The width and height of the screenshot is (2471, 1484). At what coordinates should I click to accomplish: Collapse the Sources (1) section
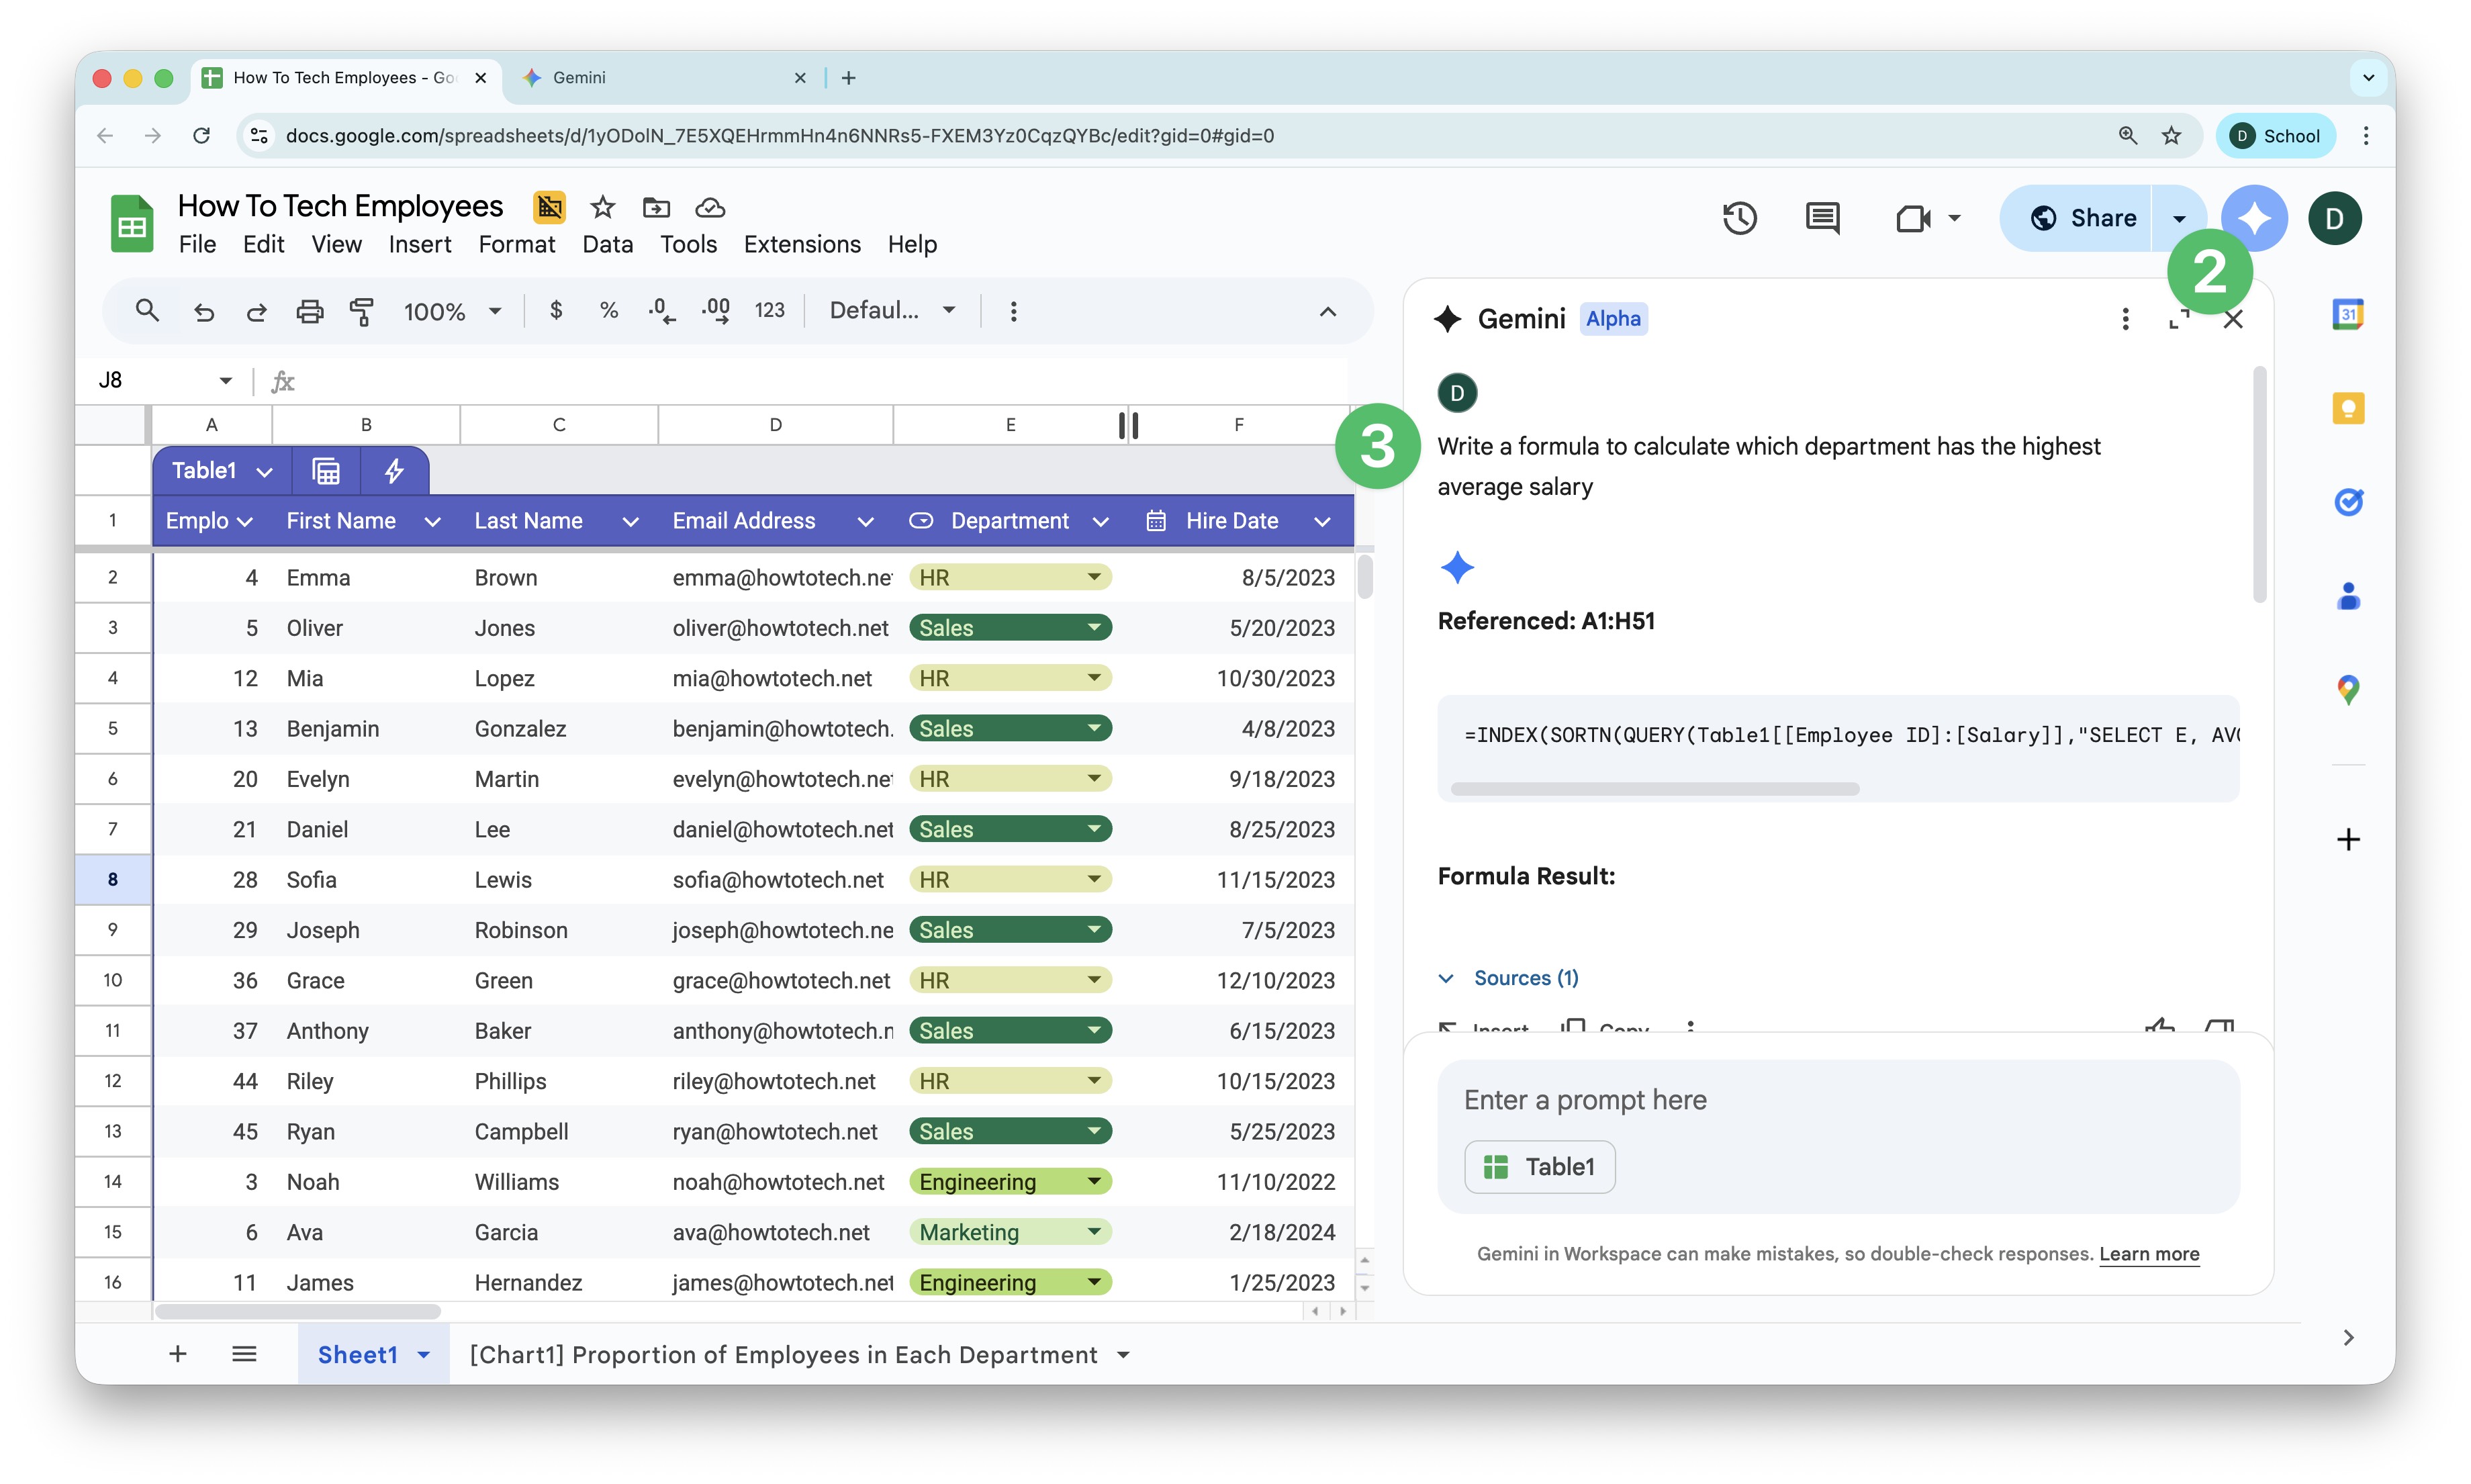(x=1446, y=978)
